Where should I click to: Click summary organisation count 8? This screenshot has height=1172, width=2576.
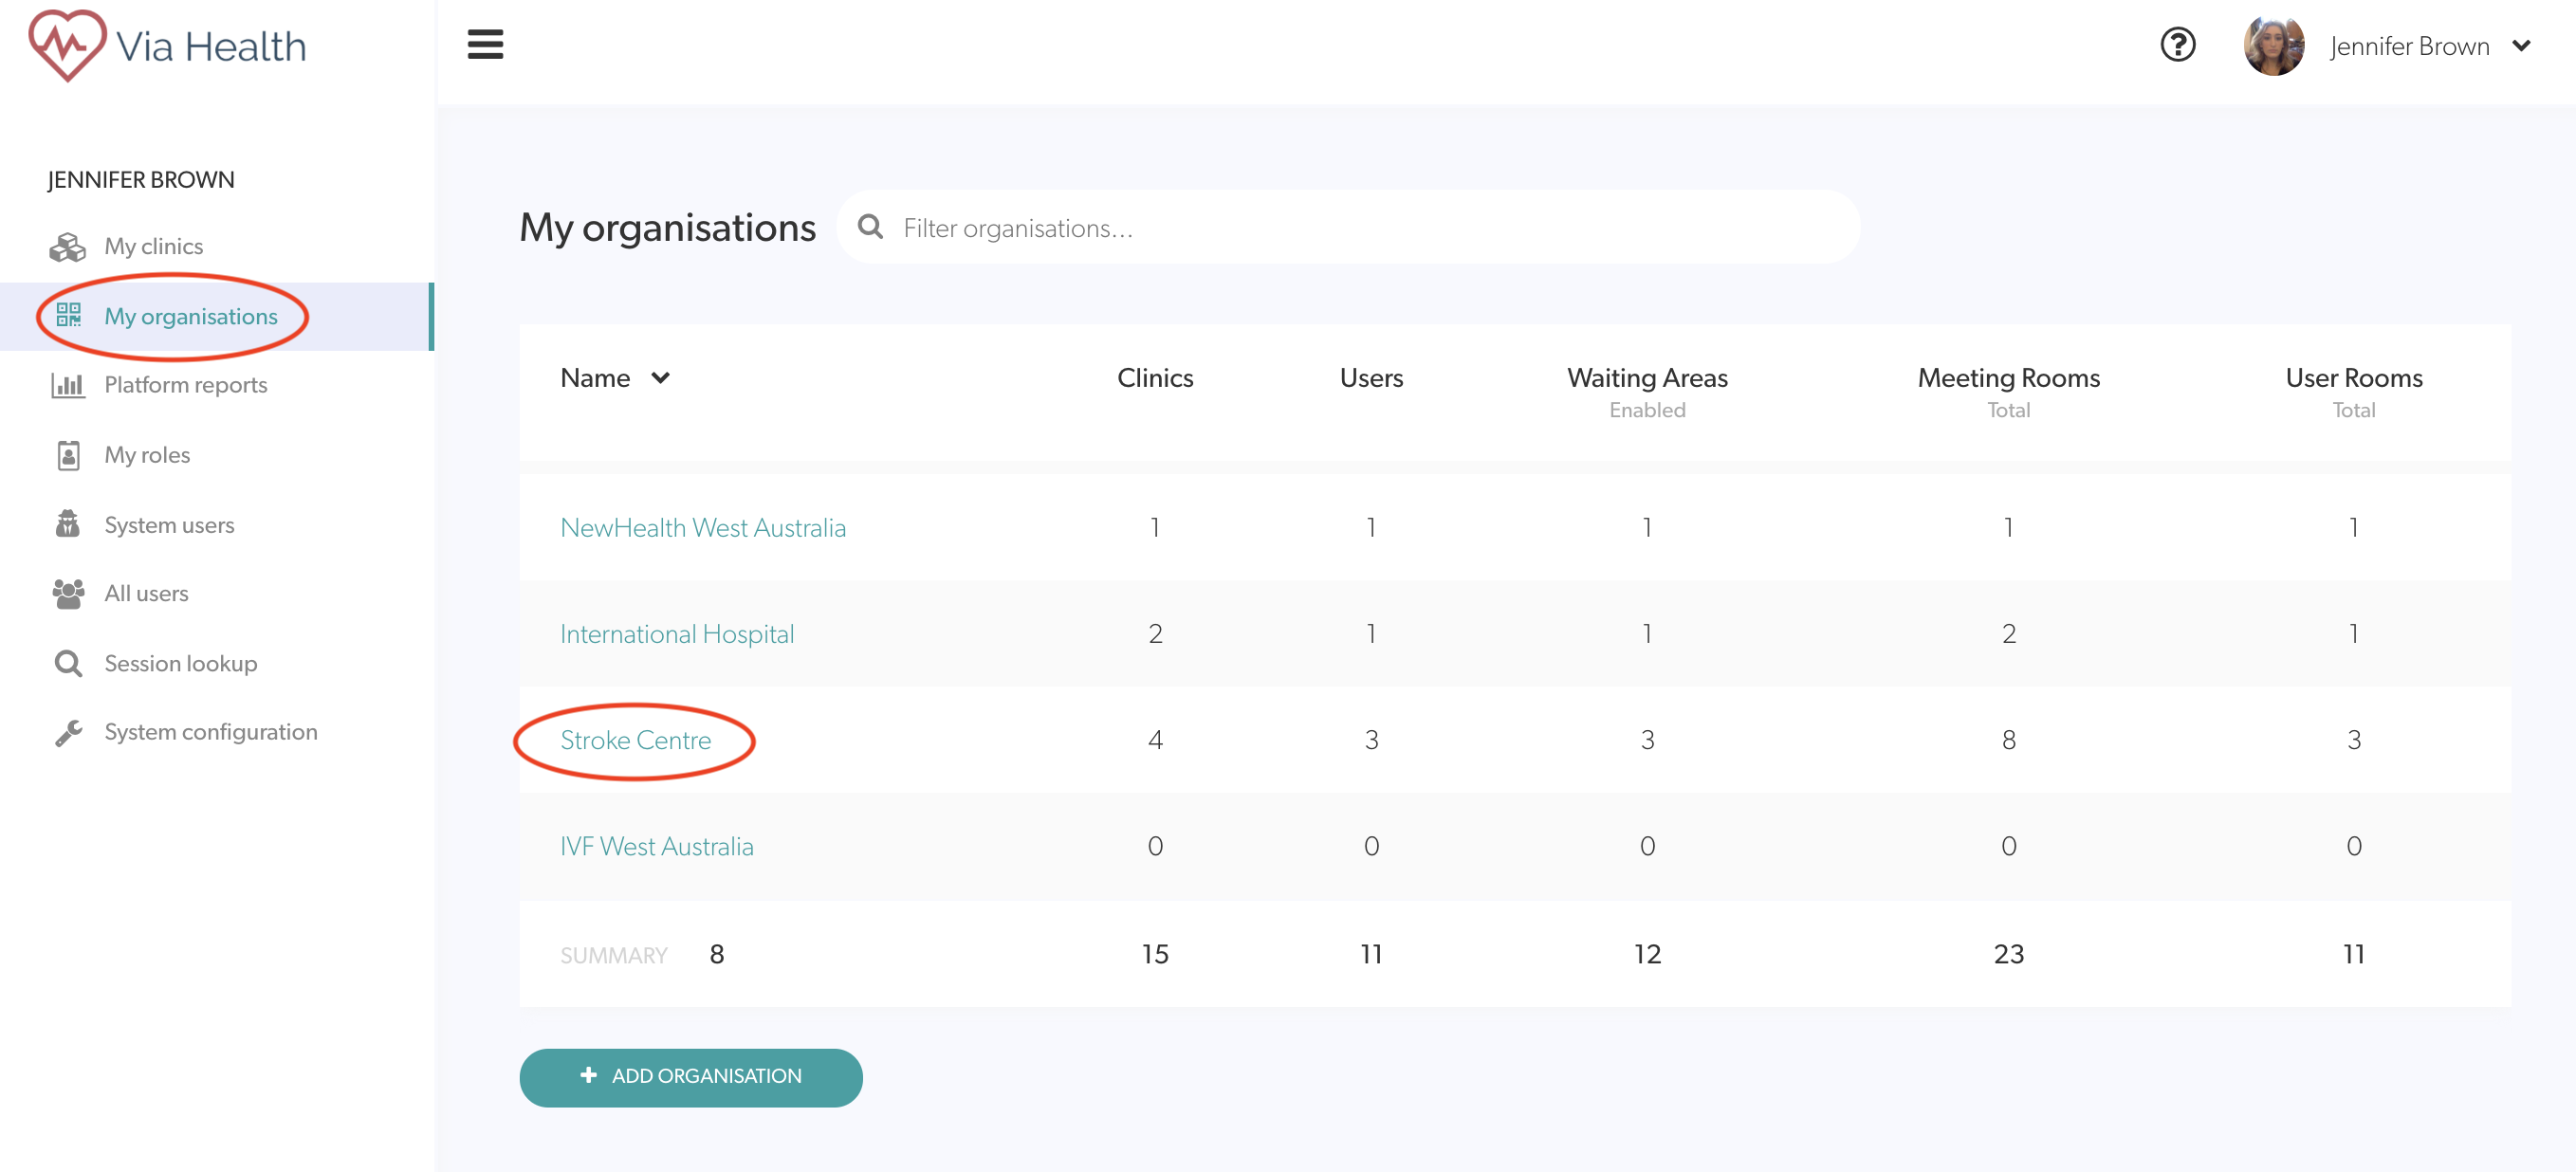(x=716, y=954)
